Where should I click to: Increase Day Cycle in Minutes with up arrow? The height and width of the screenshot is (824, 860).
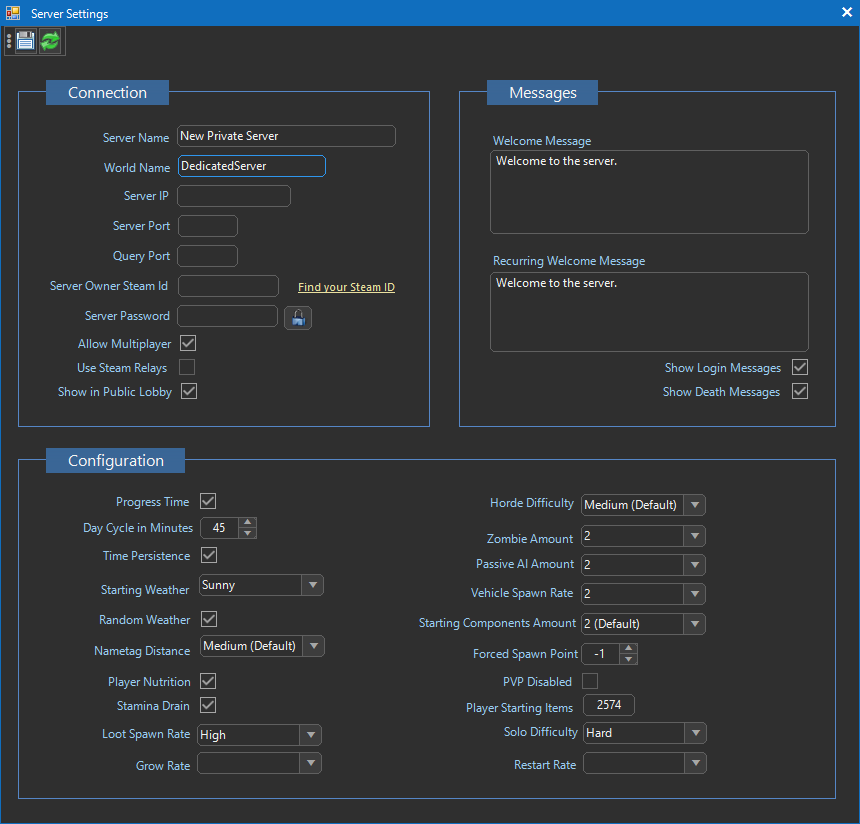[x=248, y=522]
